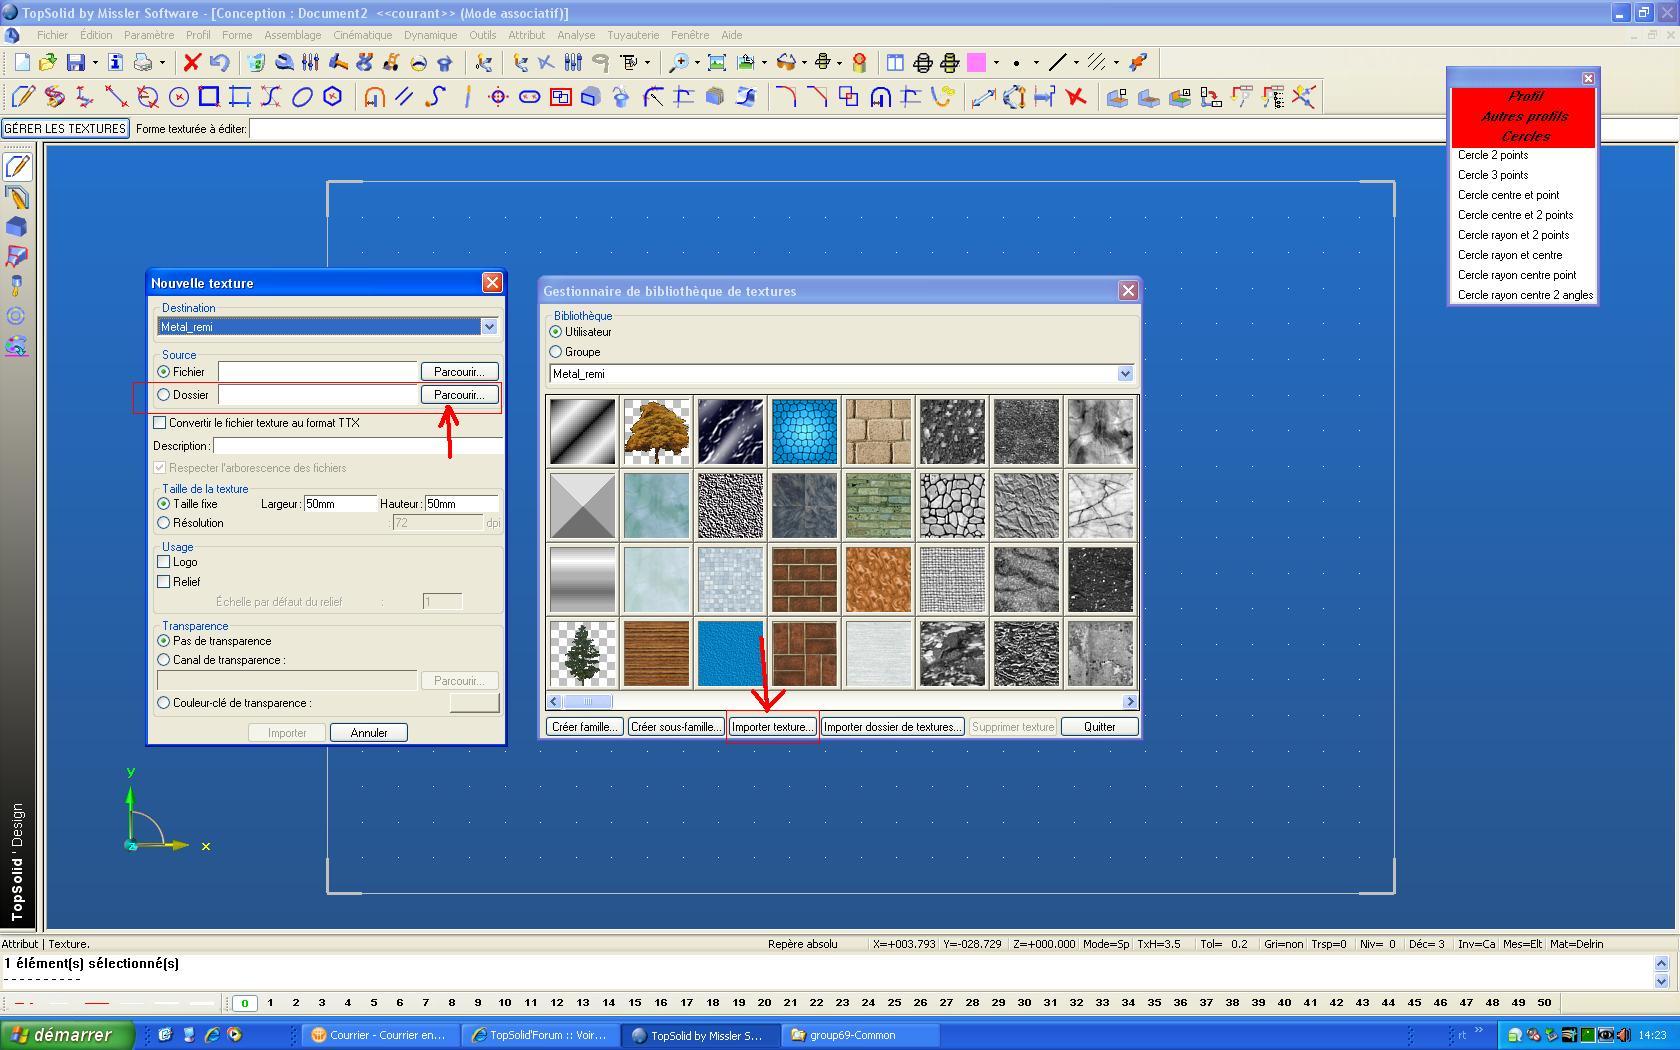
Task: Click the Annuler button
Action: (x=369, y=733)
